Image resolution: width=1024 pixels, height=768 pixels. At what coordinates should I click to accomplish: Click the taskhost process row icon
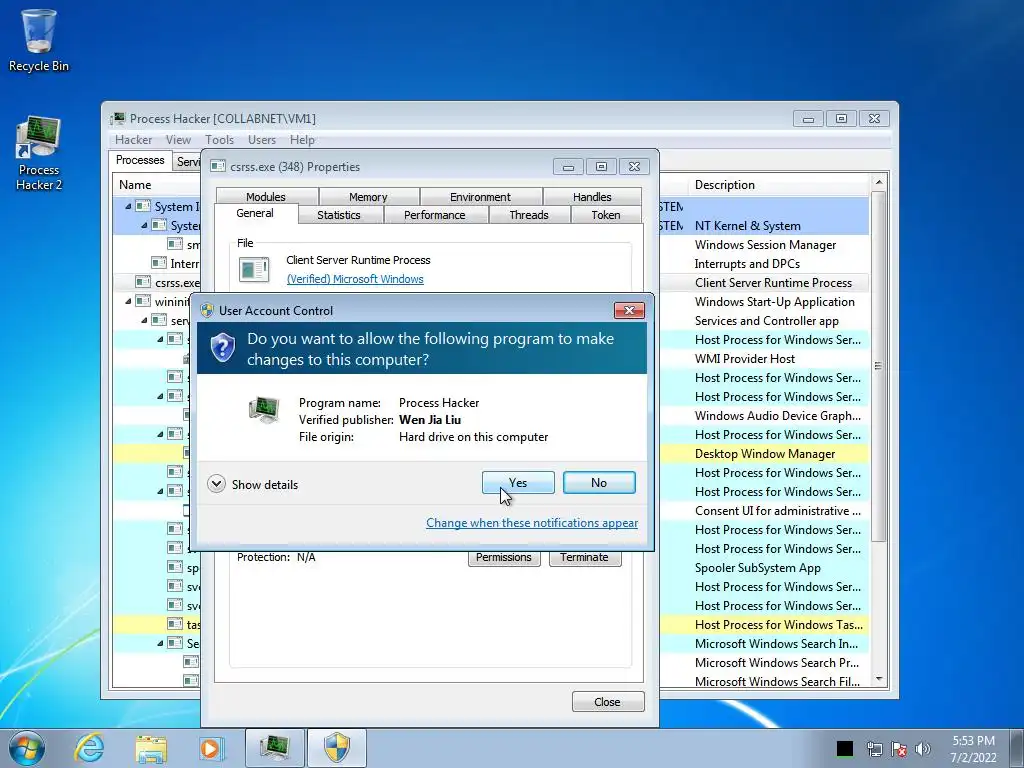[174, 624]
